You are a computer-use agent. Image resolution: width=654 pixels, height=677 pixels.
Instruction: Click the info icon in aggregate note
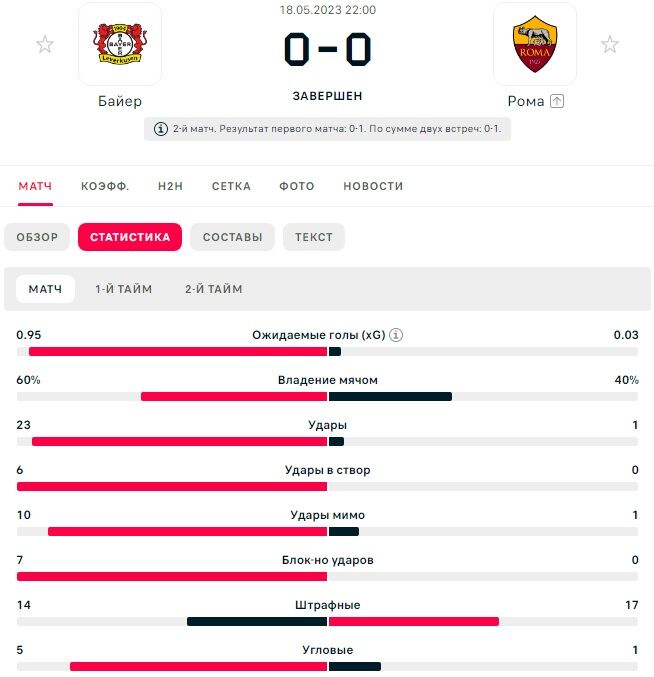point(161,129)
